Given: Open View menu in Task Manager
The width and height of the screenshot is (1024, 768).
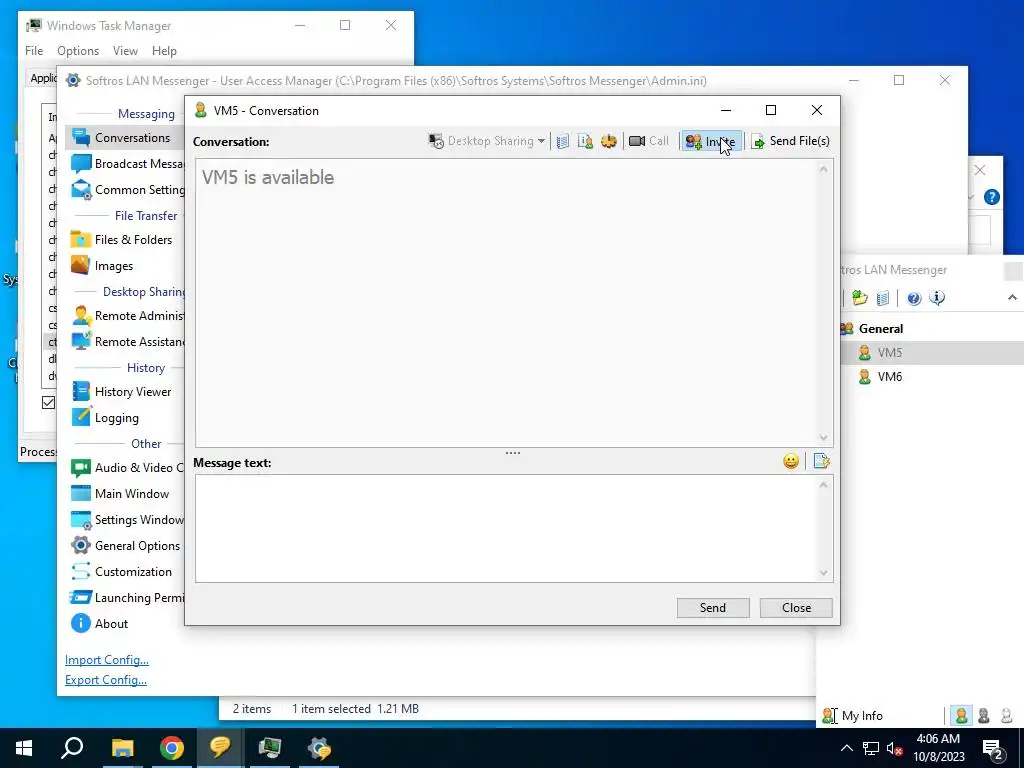Looking at the screenshot, I should [x=125, y=51].
